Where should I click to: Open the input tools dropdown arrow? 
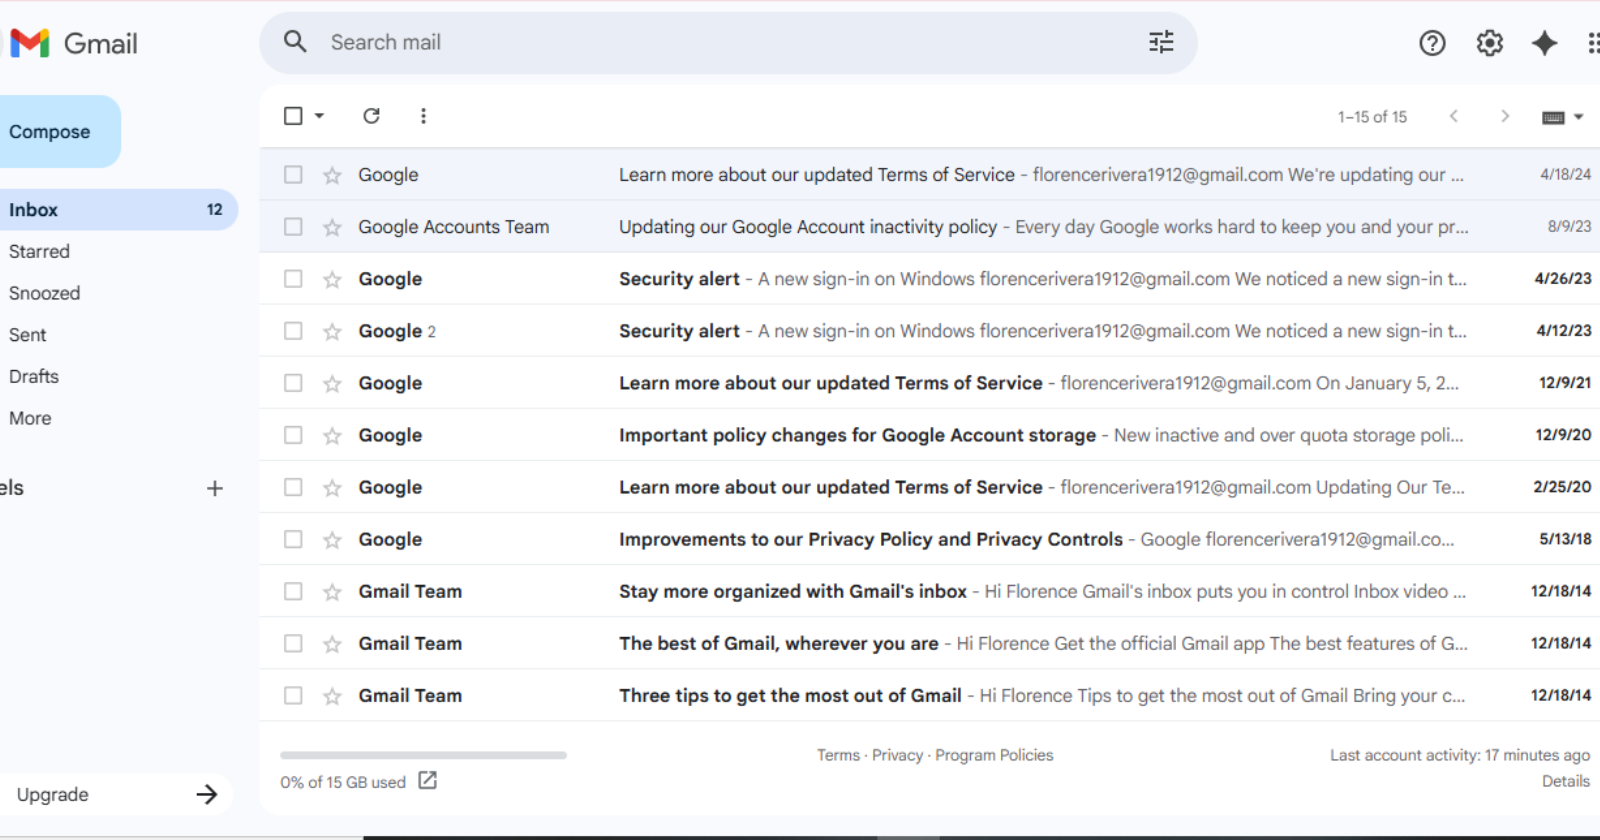tap(1578, 117)
